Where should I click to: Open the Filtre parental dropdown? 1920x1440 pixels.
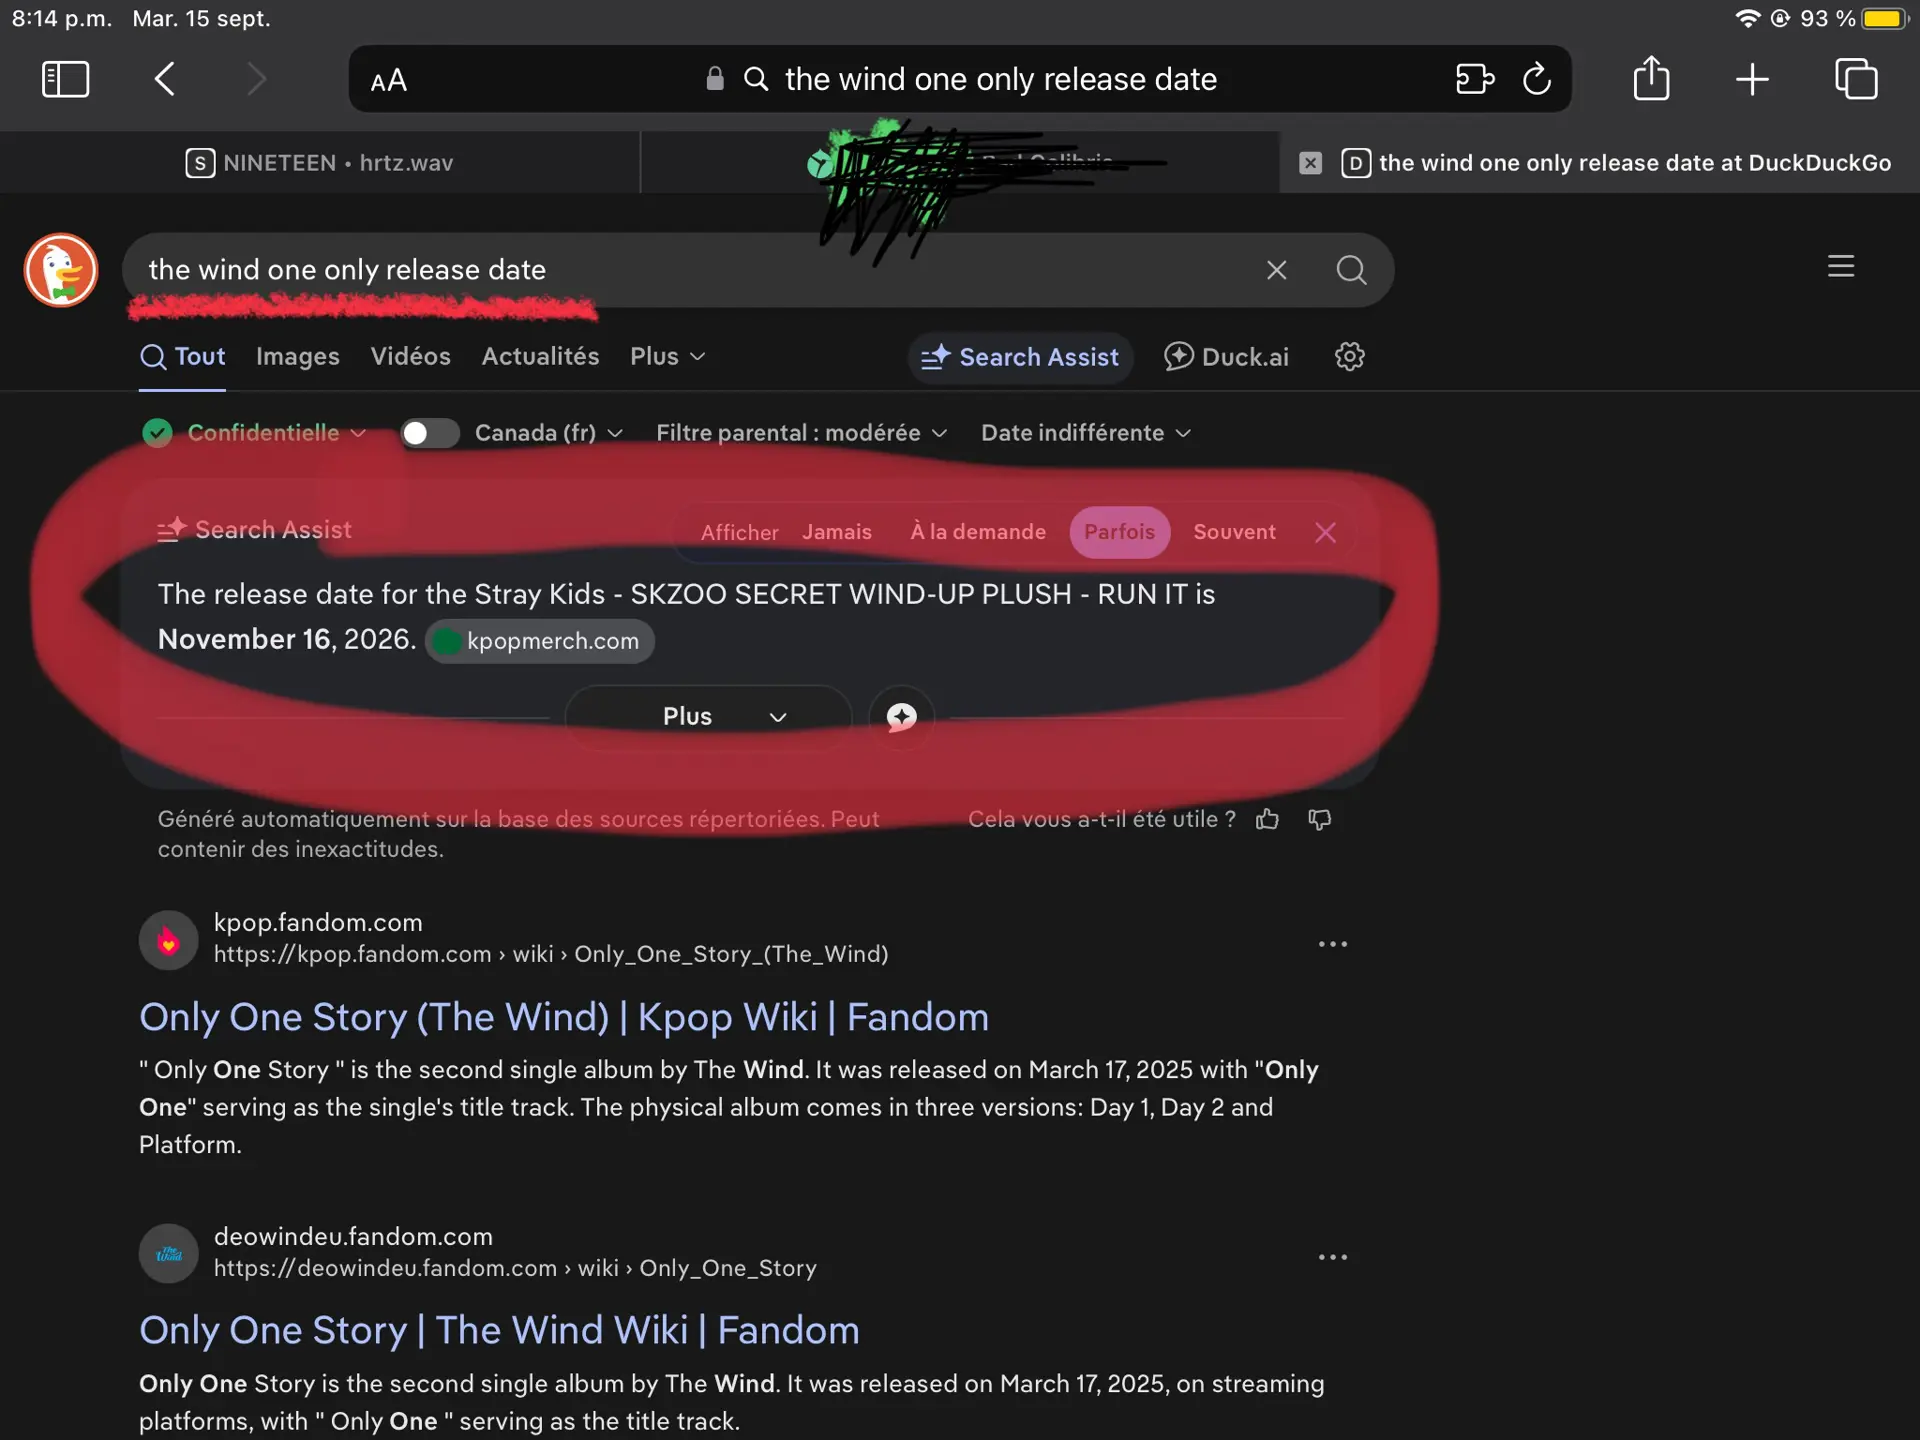[801, 433]
